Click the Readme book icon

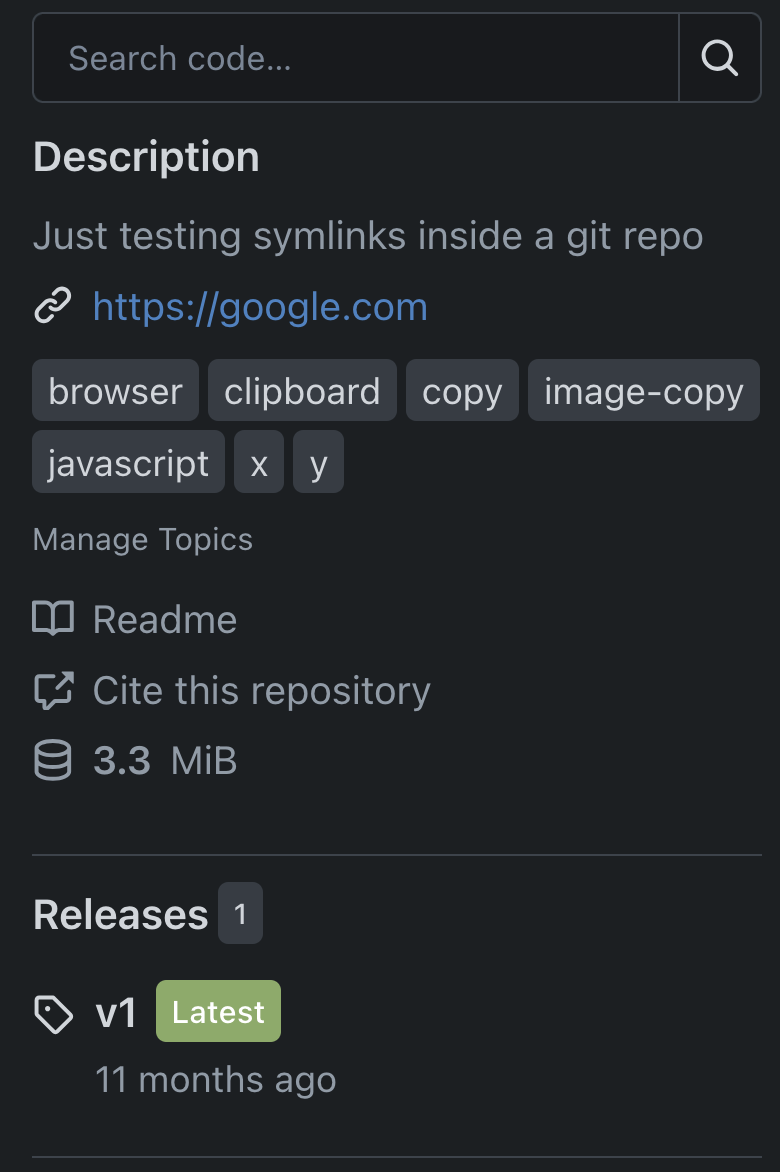tap(53, 620)
